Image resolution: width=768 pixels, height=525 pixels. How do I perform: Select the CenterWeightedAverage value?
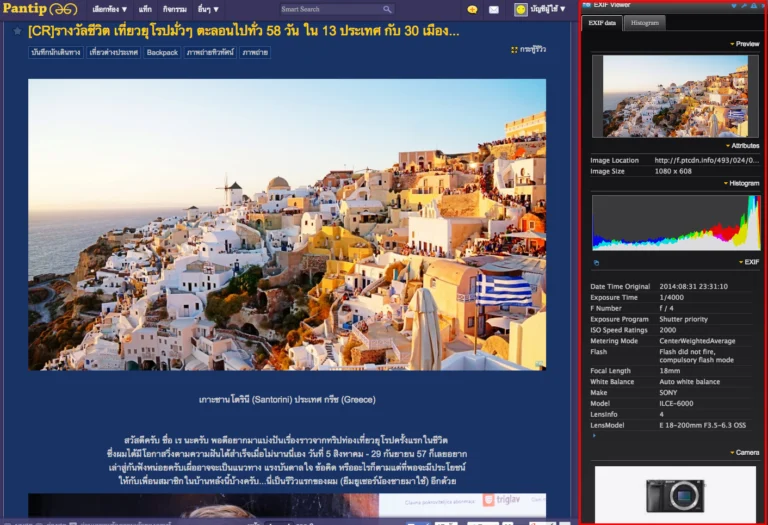(x=697, y=341)
